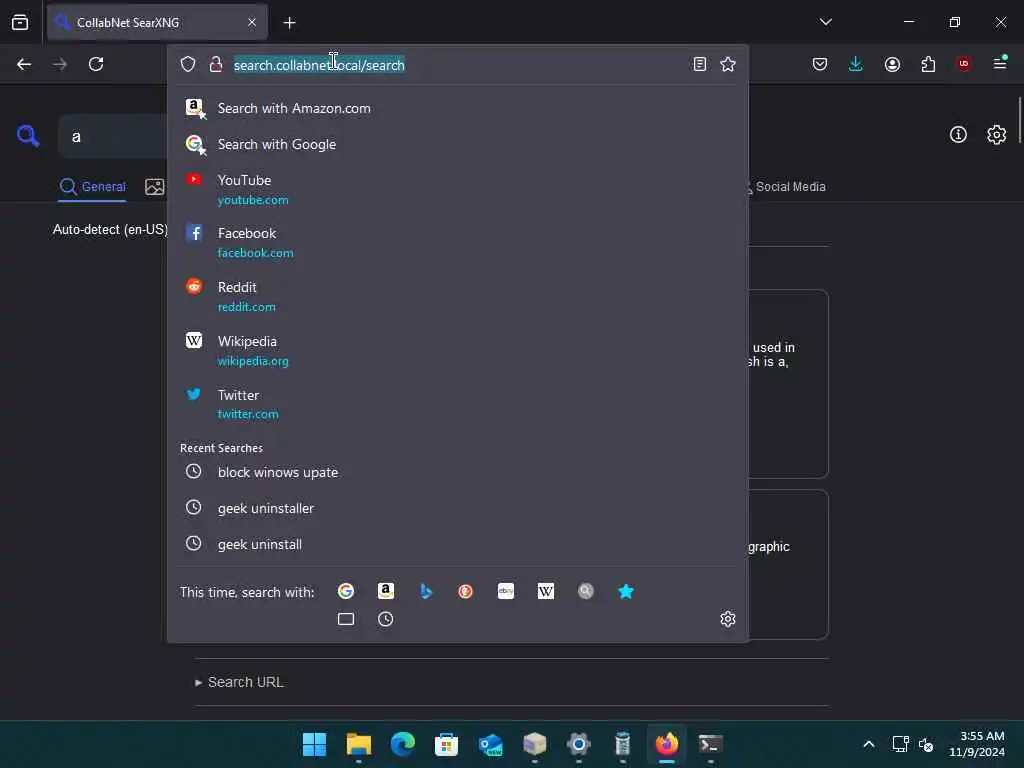Search this time with Google icon
The height and width of the screenshot is (768, 1024).
[345, 591]
